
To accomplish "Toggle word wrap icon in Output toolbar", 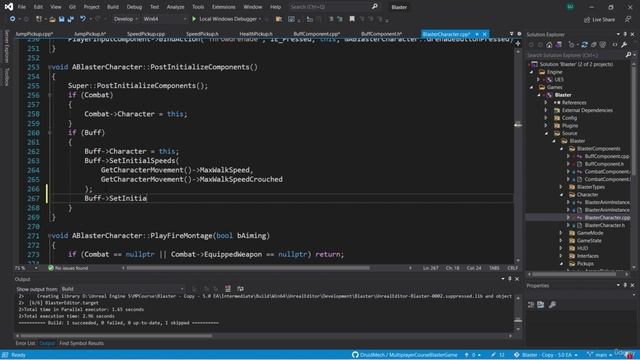I will click(x=240, y=289).
